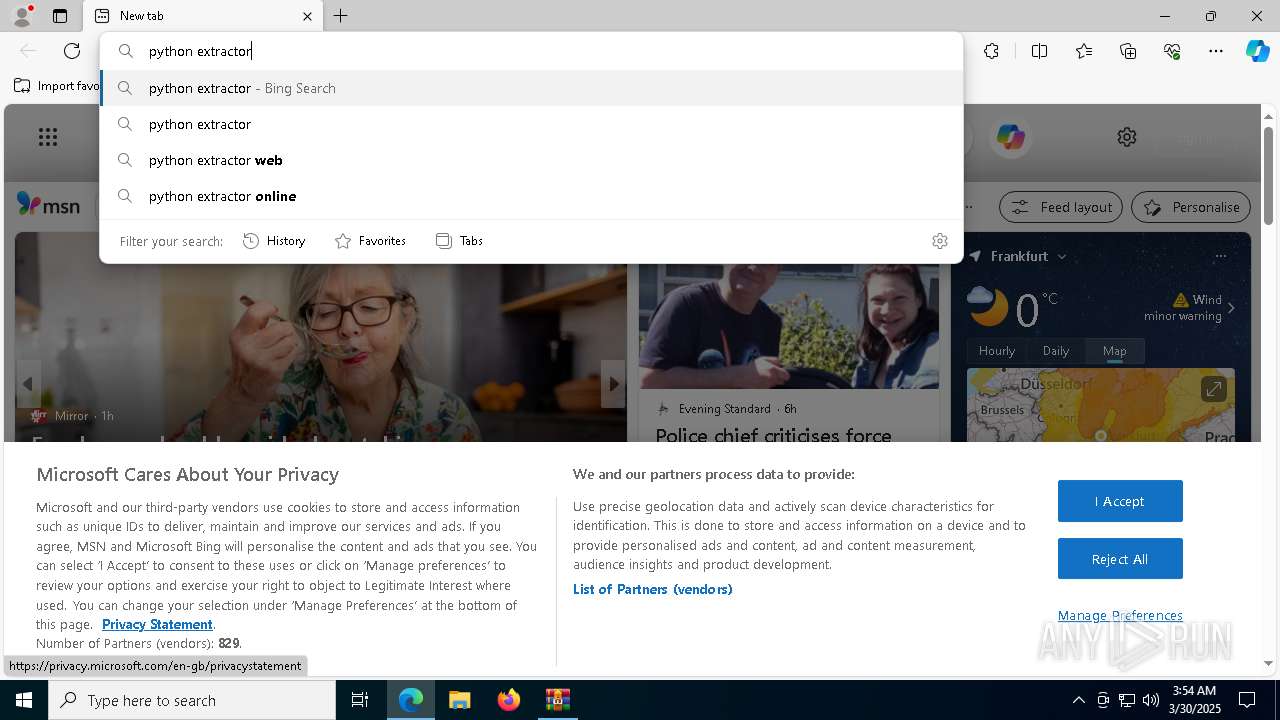Viewport: 1280px width, 720px height.
Task: Open WinRAR app on taskbar
Action: coord(558,700)
